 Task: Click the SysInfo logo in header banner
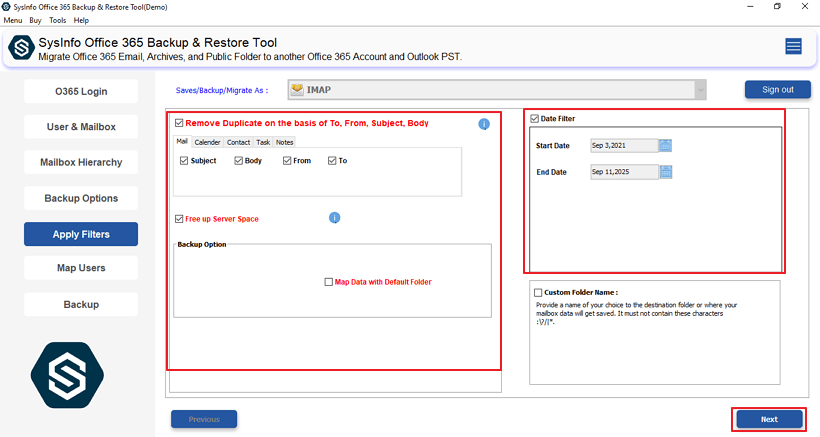click(21, 48)
